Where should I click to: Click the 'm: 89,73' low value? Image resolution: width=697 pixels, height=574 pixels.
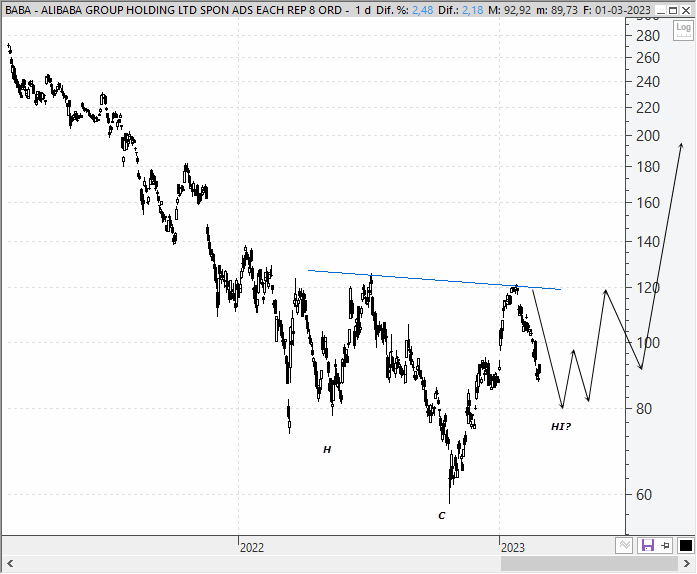point(557,10)
